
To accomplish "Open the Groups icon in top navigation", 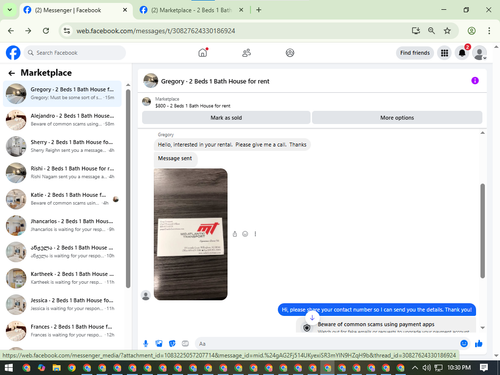I will click(290, 53).
